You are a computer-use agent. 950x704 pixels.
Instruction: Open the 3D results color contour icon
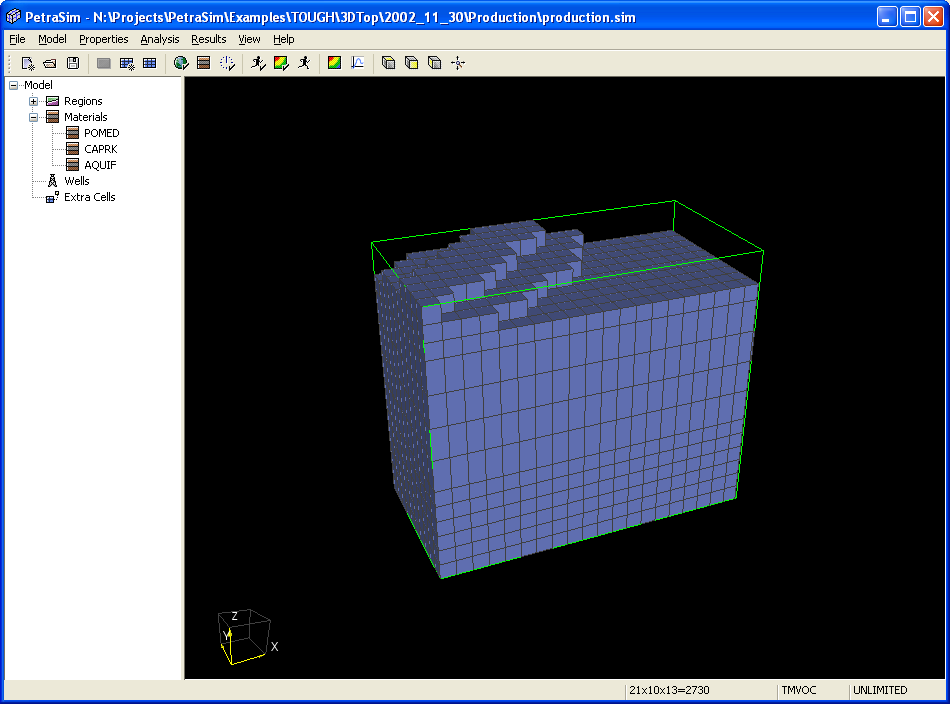click(x=335, y=63)
